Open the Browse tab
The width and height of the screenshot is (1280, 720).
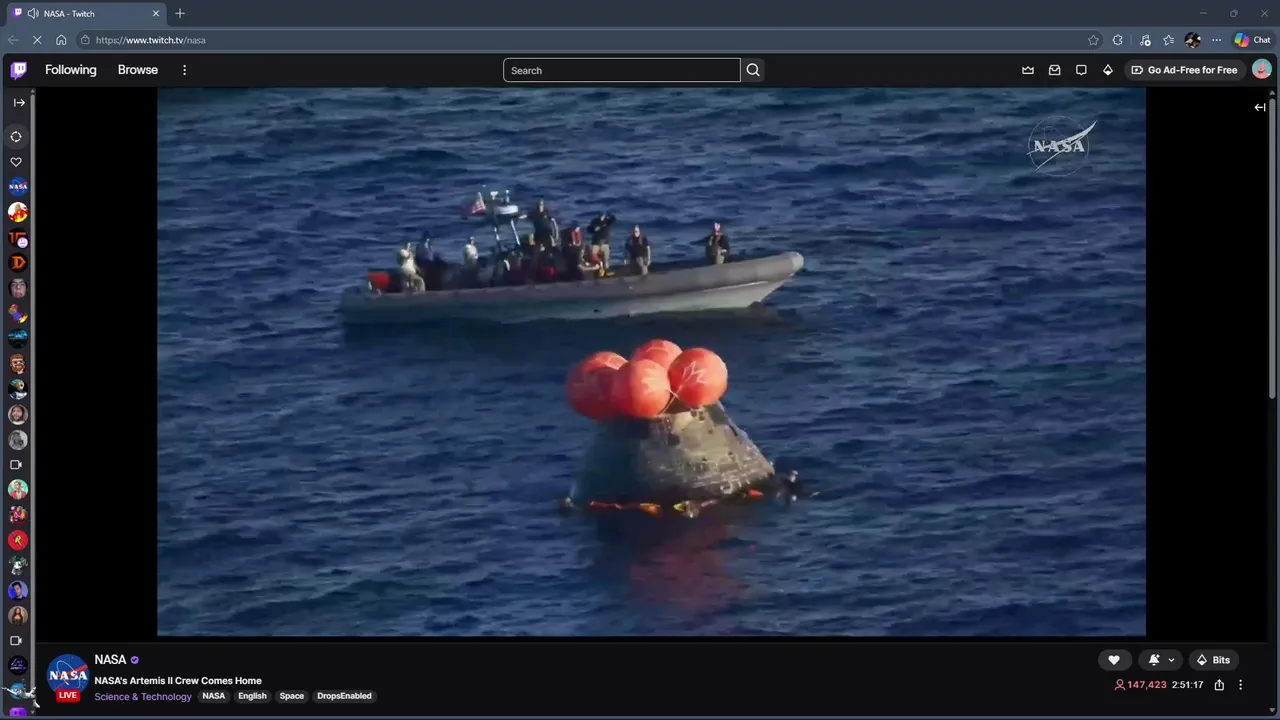pyautogui.click(x=138, y=70)
